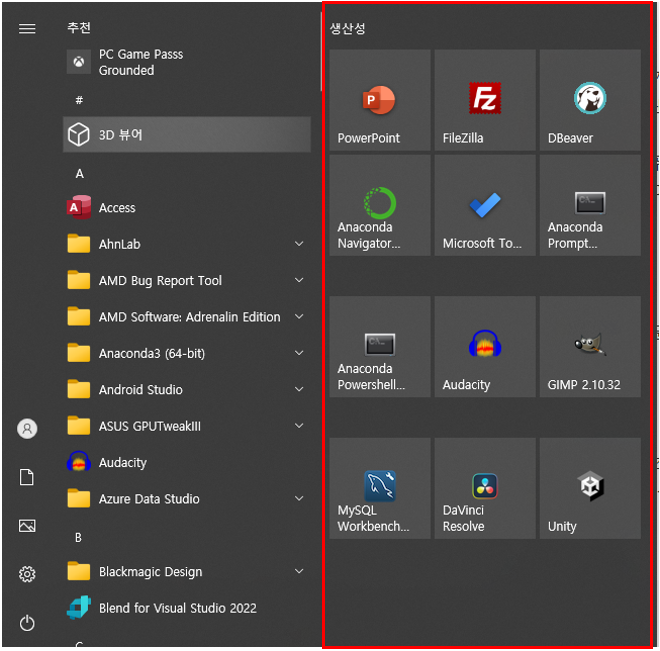Image resolution: width=660 pixels, height=651 pixels.
Task: Click the A section letter header
Action: click(80, 174)
